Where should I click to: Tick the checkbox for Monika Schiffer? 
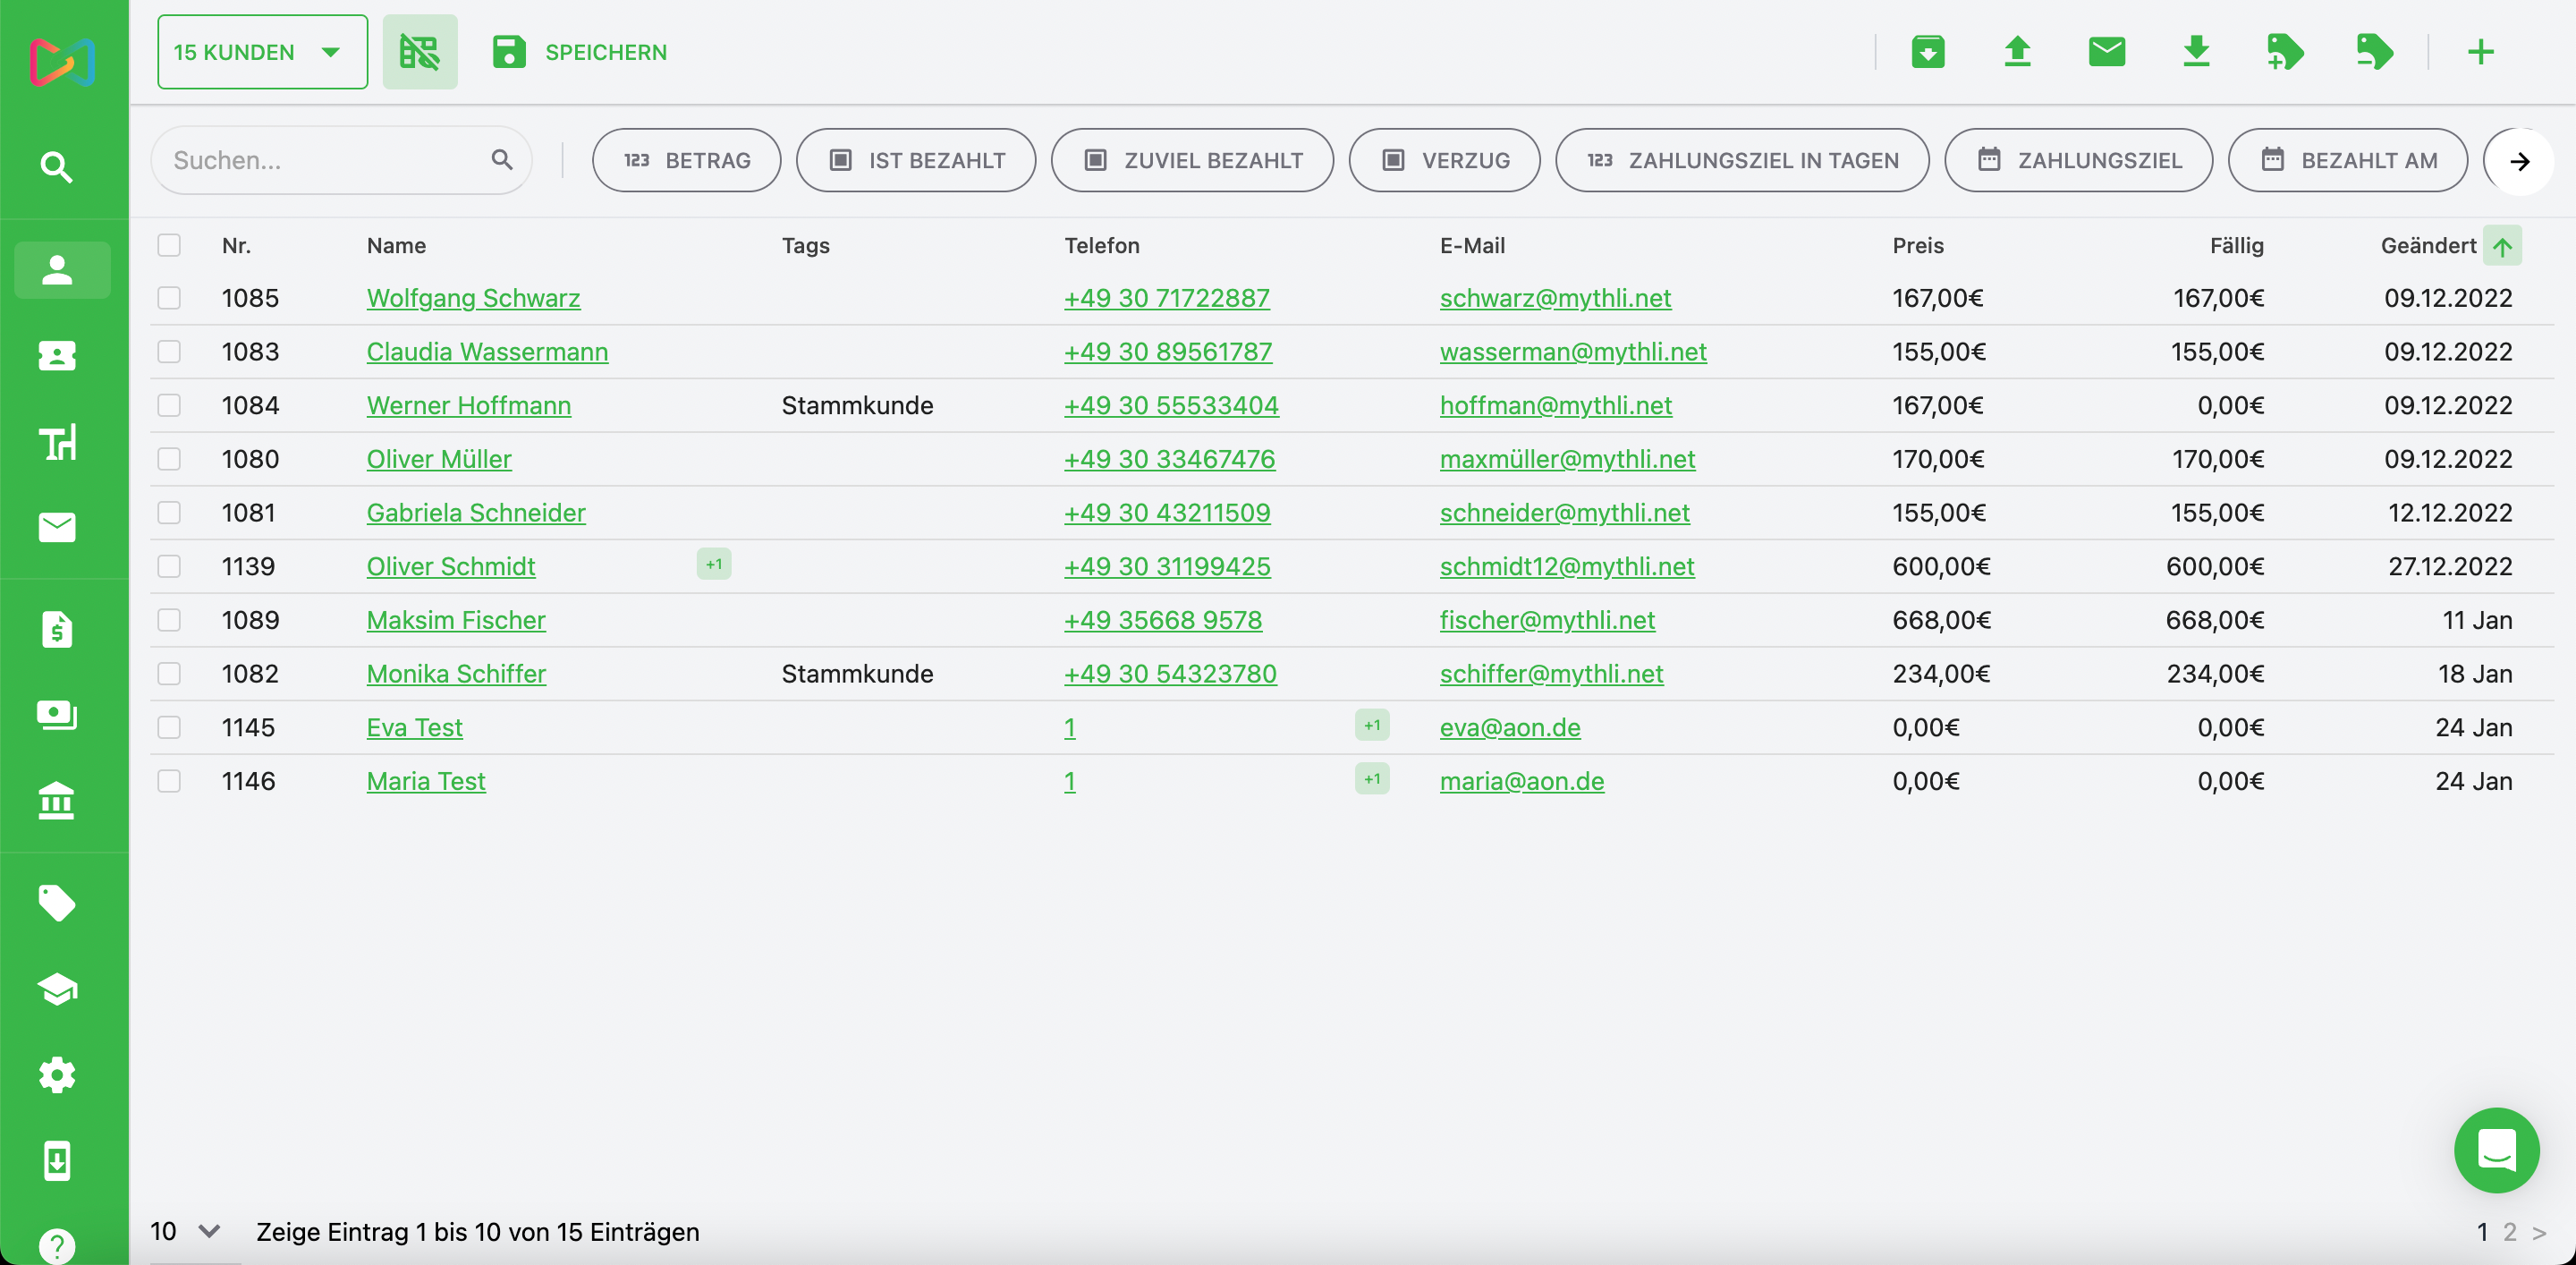pos(169,674)
